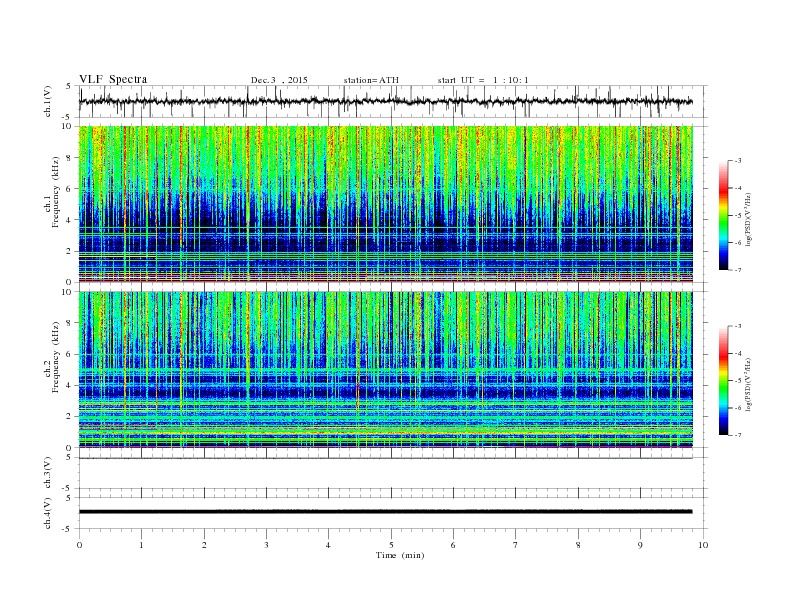
Task: Click the thick ch.4 voltage trace
Action: click(x=385, y=512)
